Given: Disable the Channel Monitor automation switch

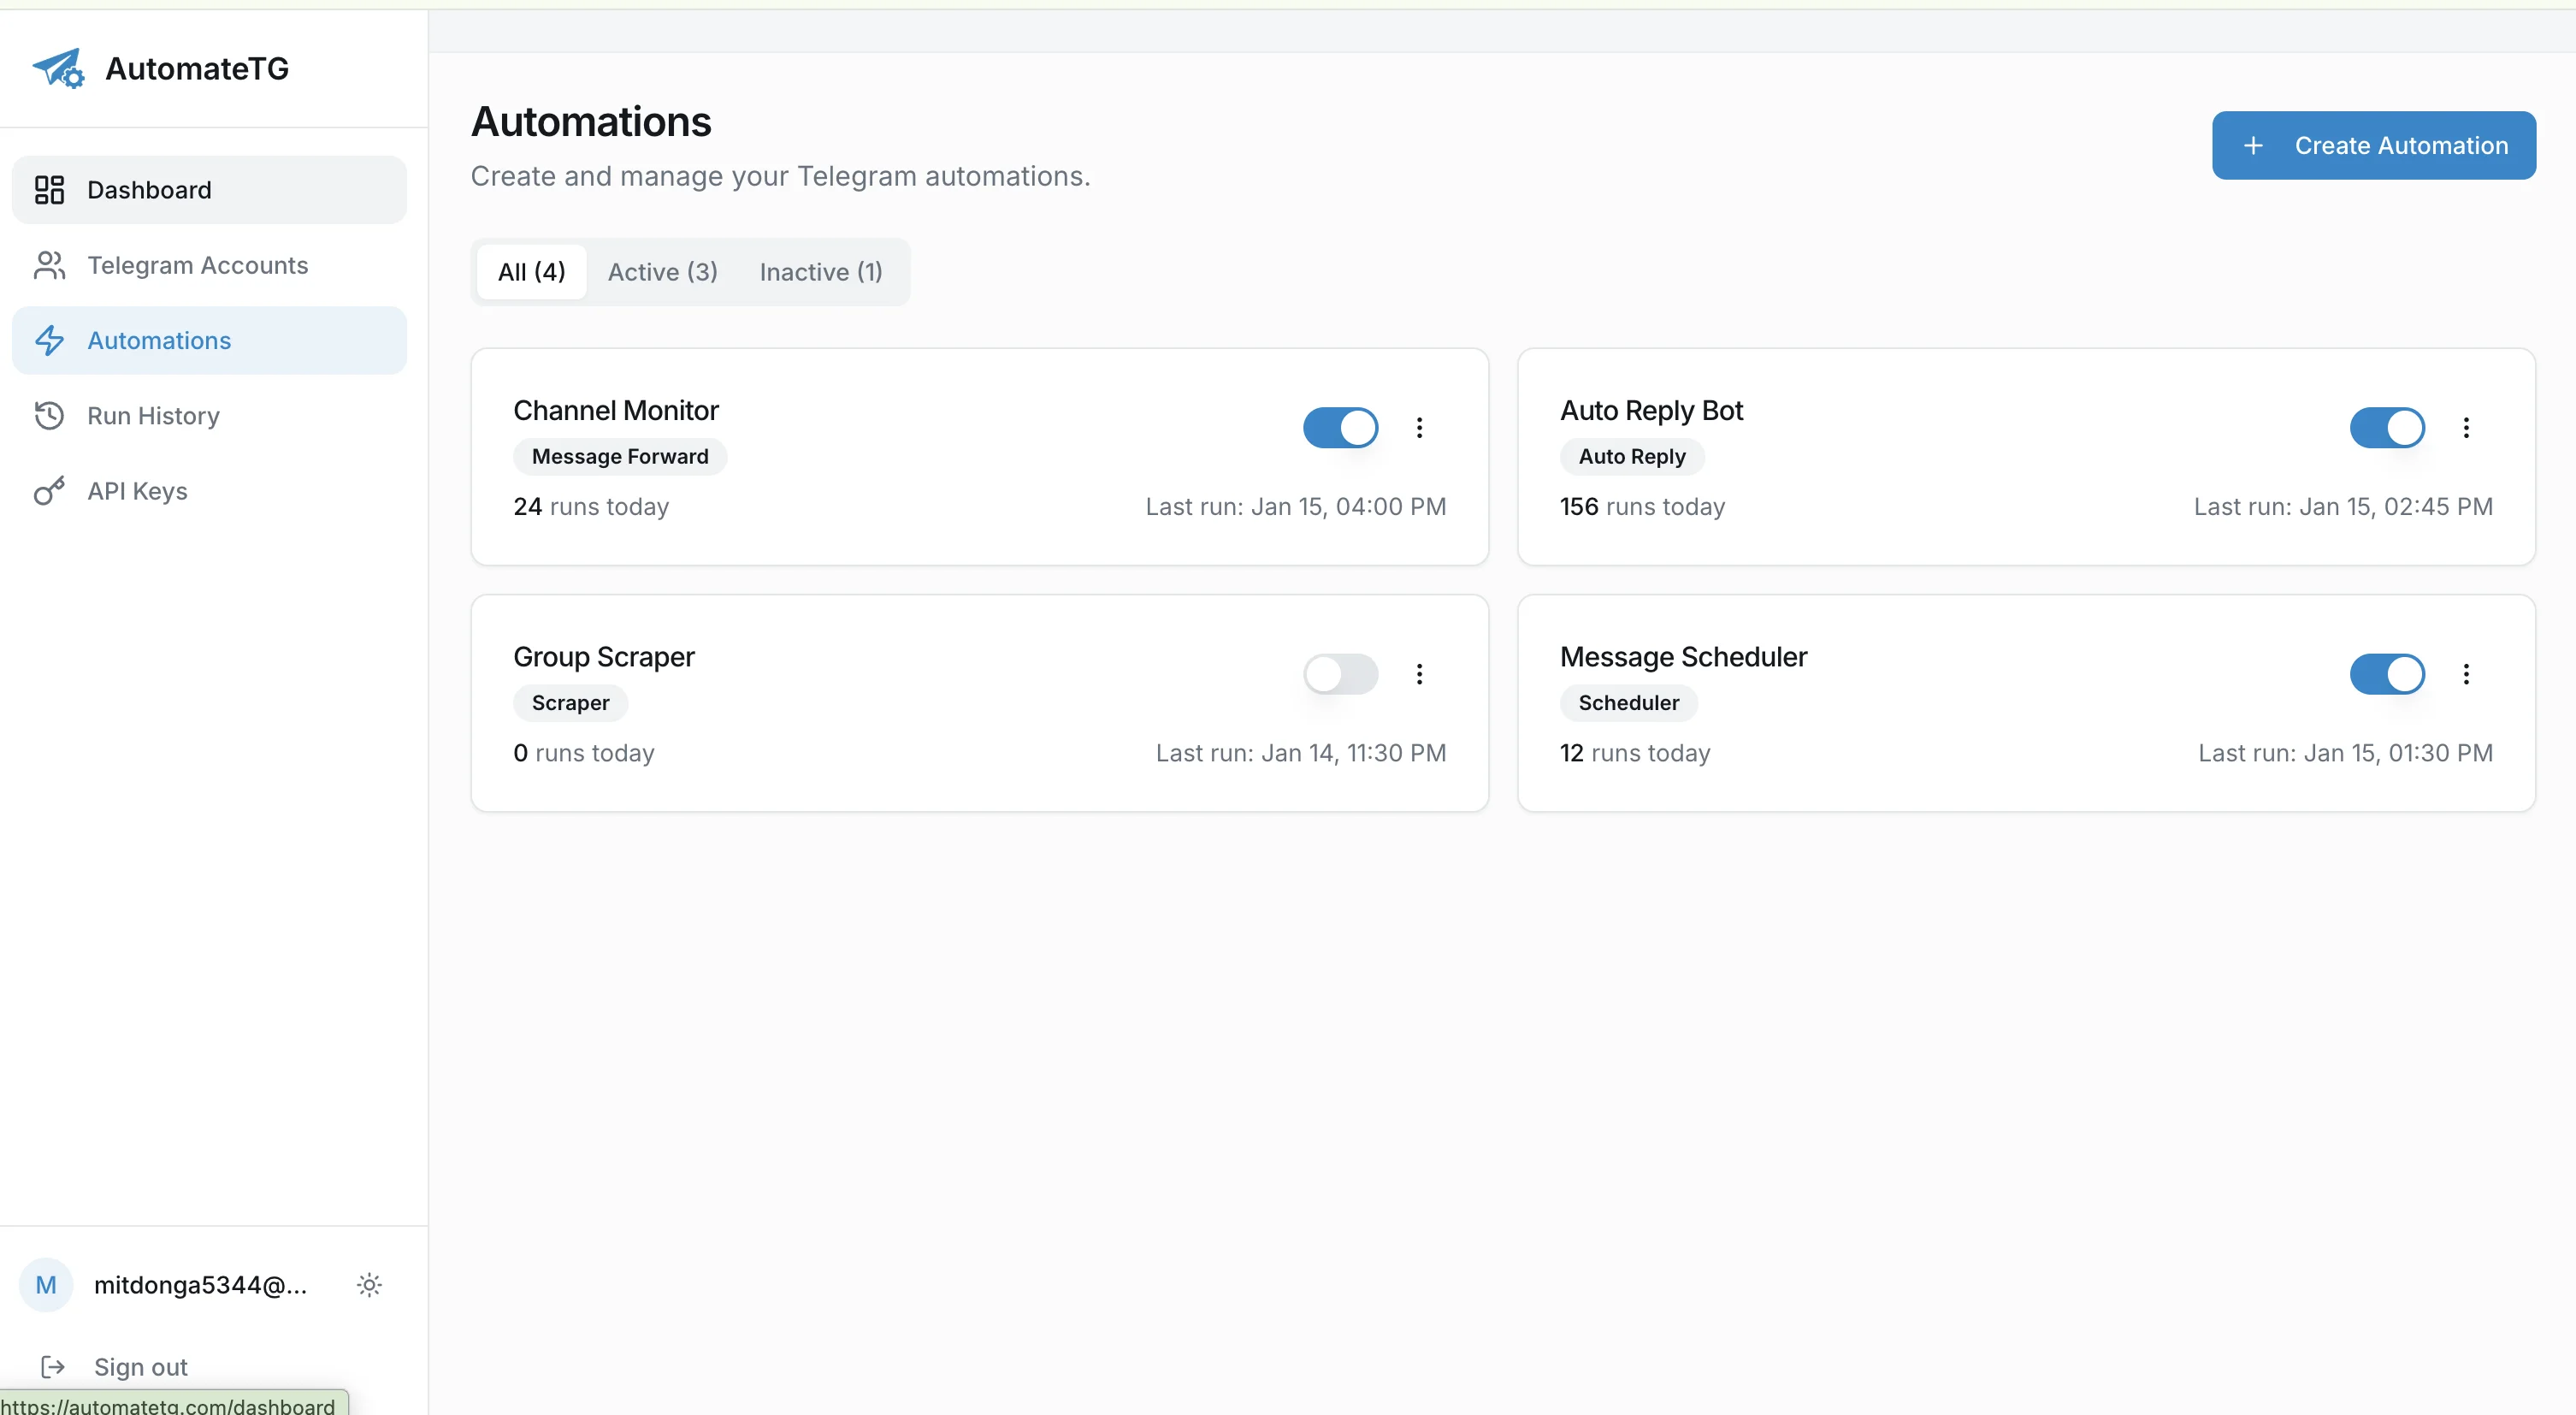Looking at the screenshot, I should coord(1340,428).
